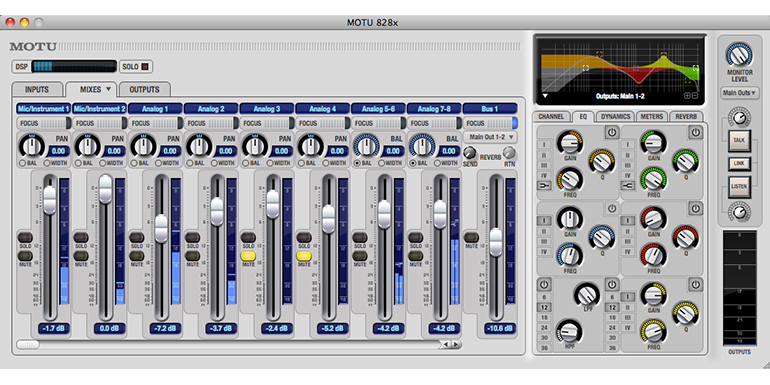Open the Main Out 1-2 dropdown on Bus 1
Viewport: 770px width, 385px height.
490,137
